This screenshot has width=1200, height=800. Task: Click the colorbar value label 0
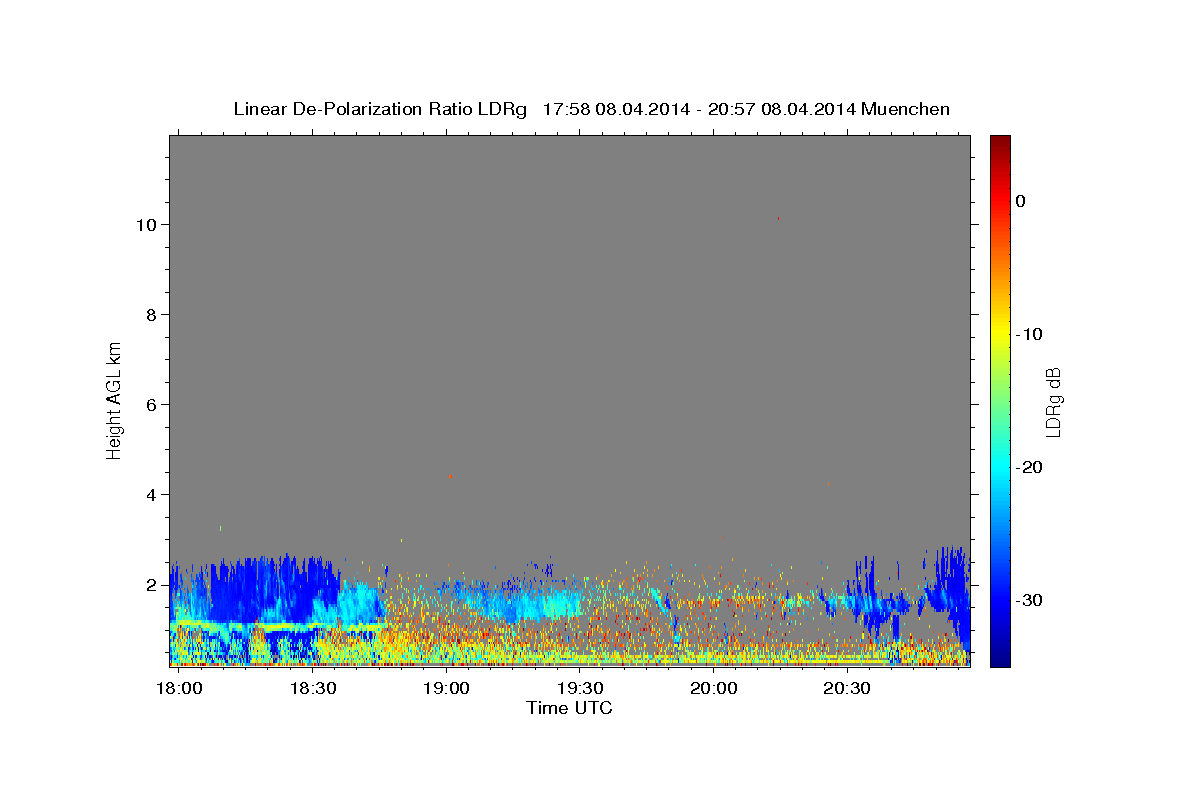(1020, 201)
